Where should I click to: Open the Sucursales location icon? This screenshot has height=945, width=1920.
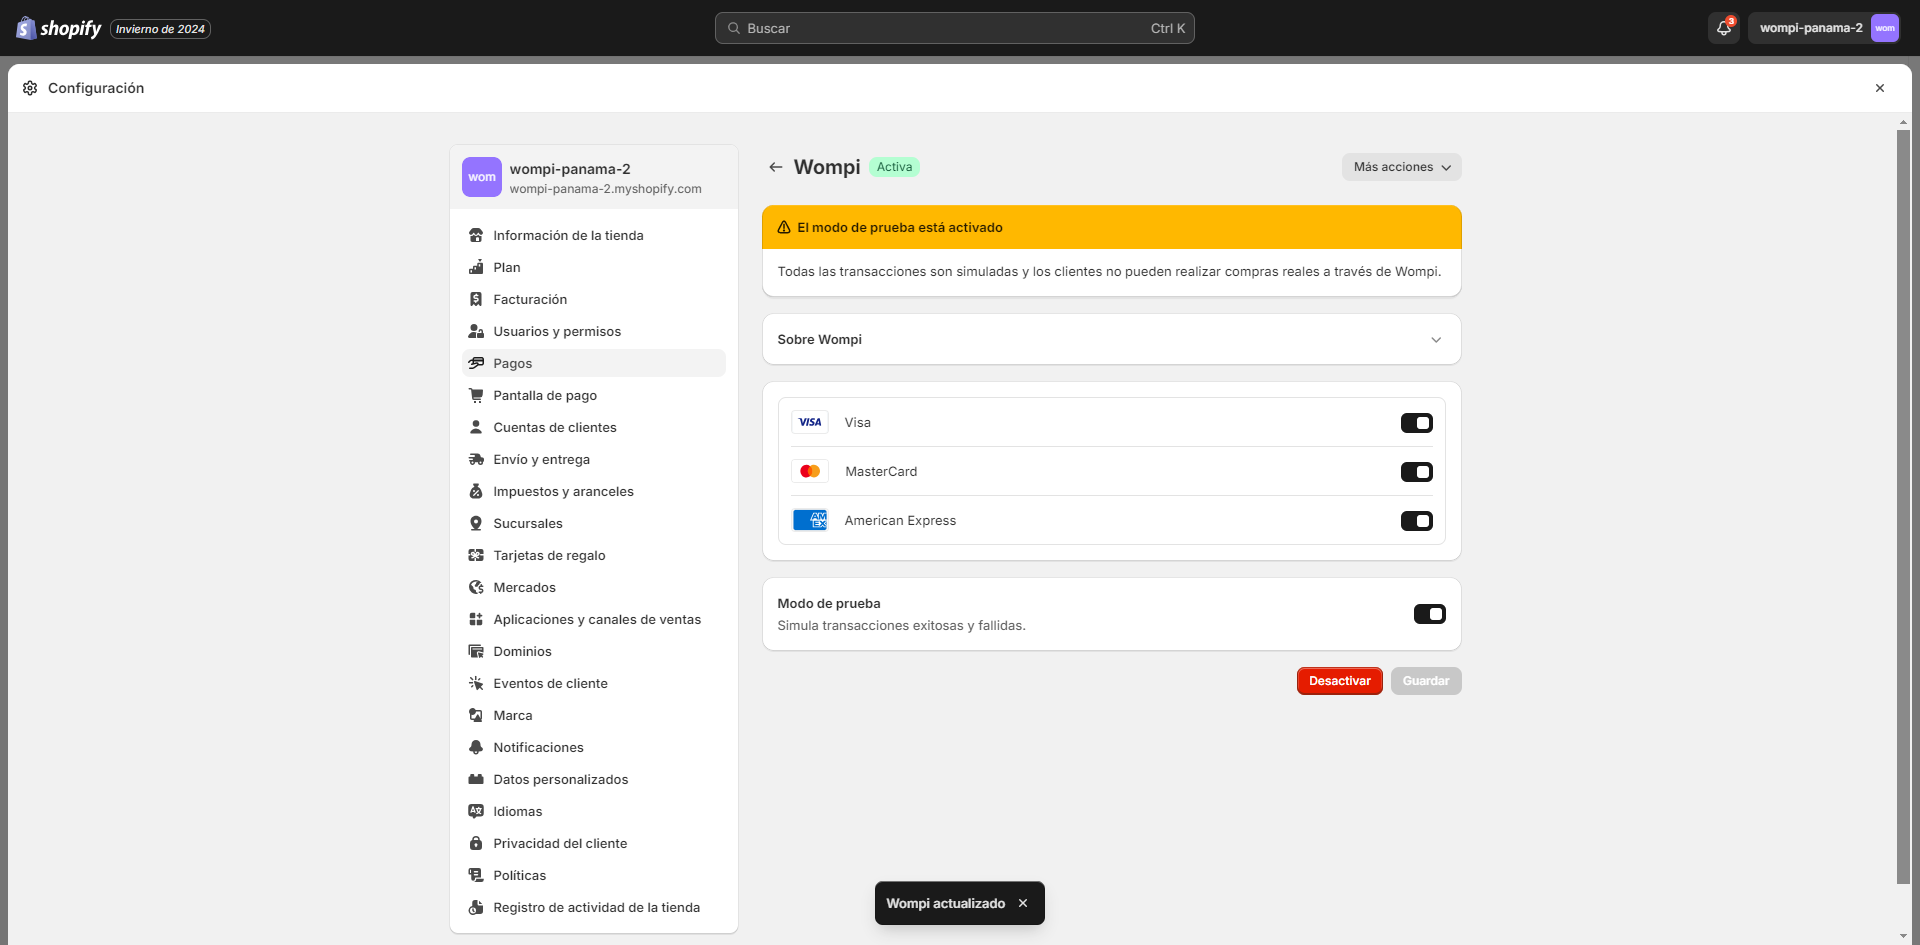coord(477,523)
